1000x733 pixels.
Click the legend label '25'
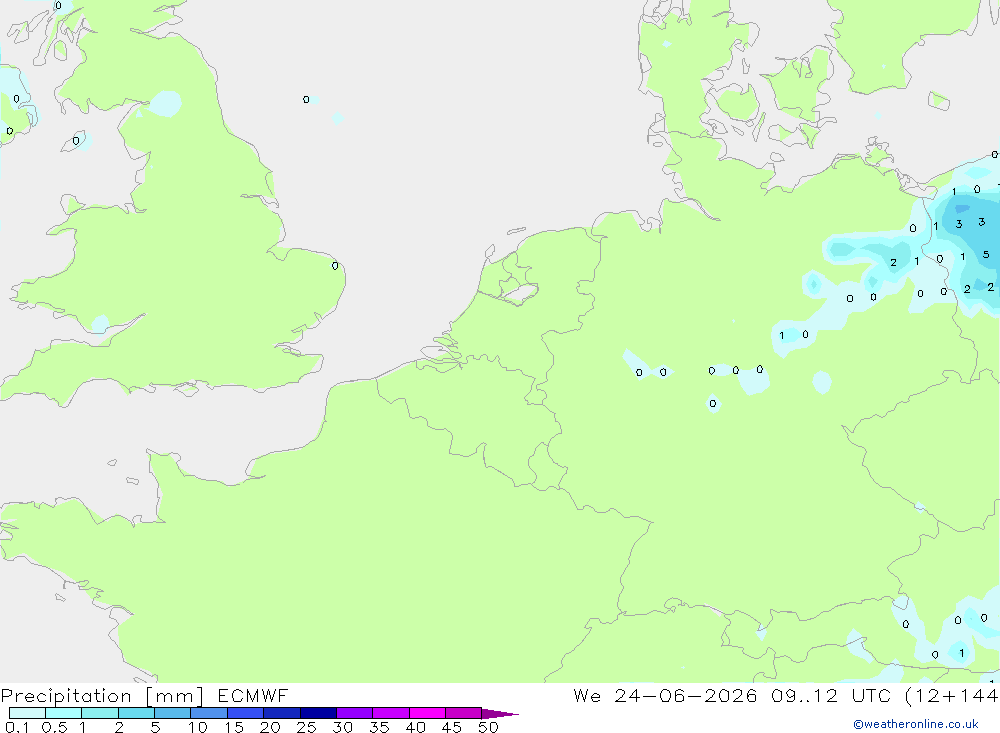click(307, 727)
